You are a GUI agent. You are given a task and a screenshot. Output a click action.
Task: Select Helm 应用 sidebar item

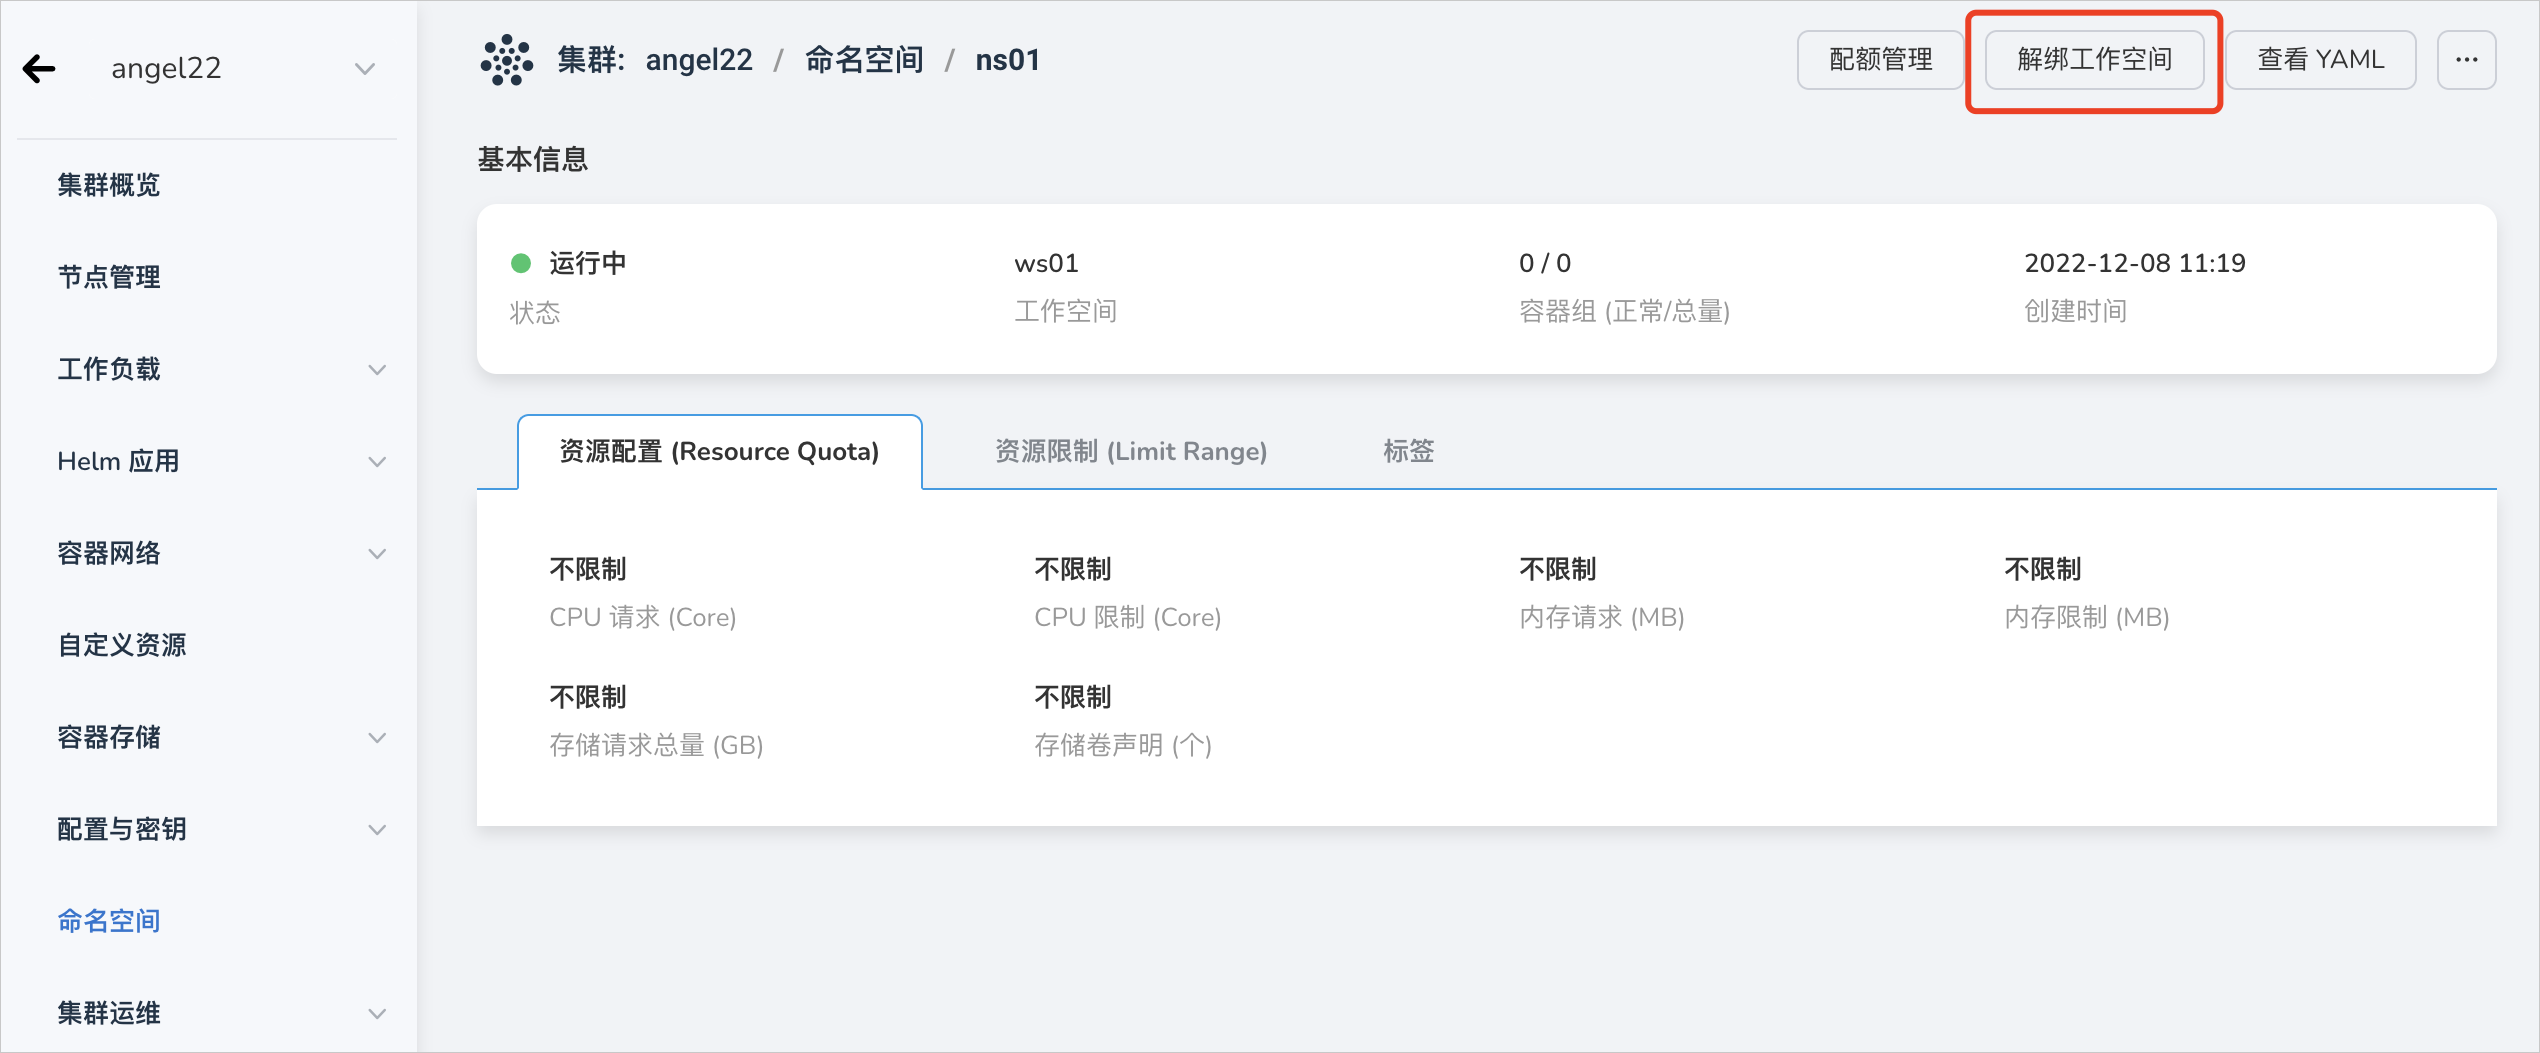click(118, 461)
